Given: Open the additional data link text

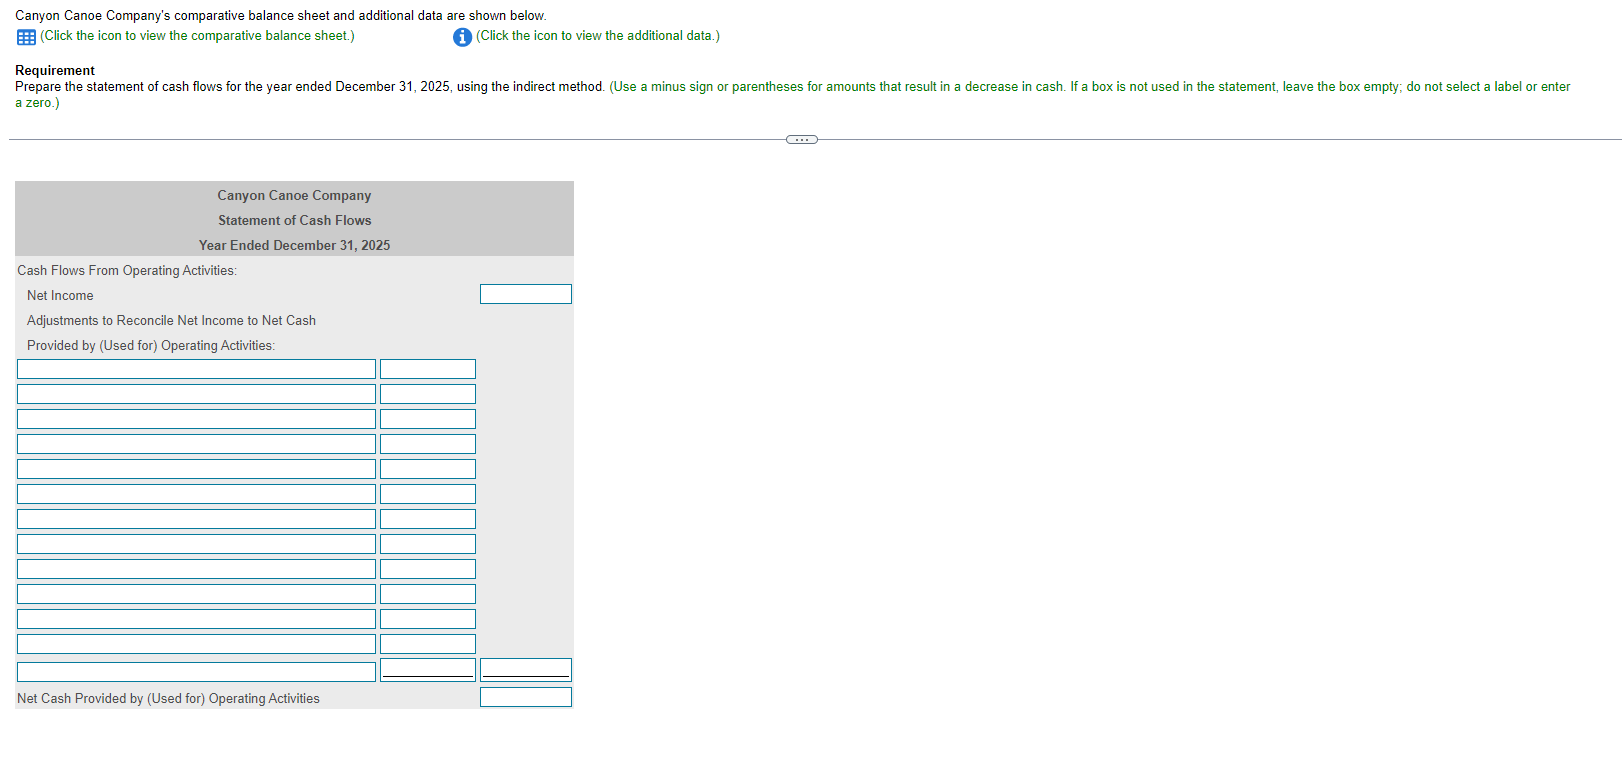Looking at the screenshot, I should point(598,36).
